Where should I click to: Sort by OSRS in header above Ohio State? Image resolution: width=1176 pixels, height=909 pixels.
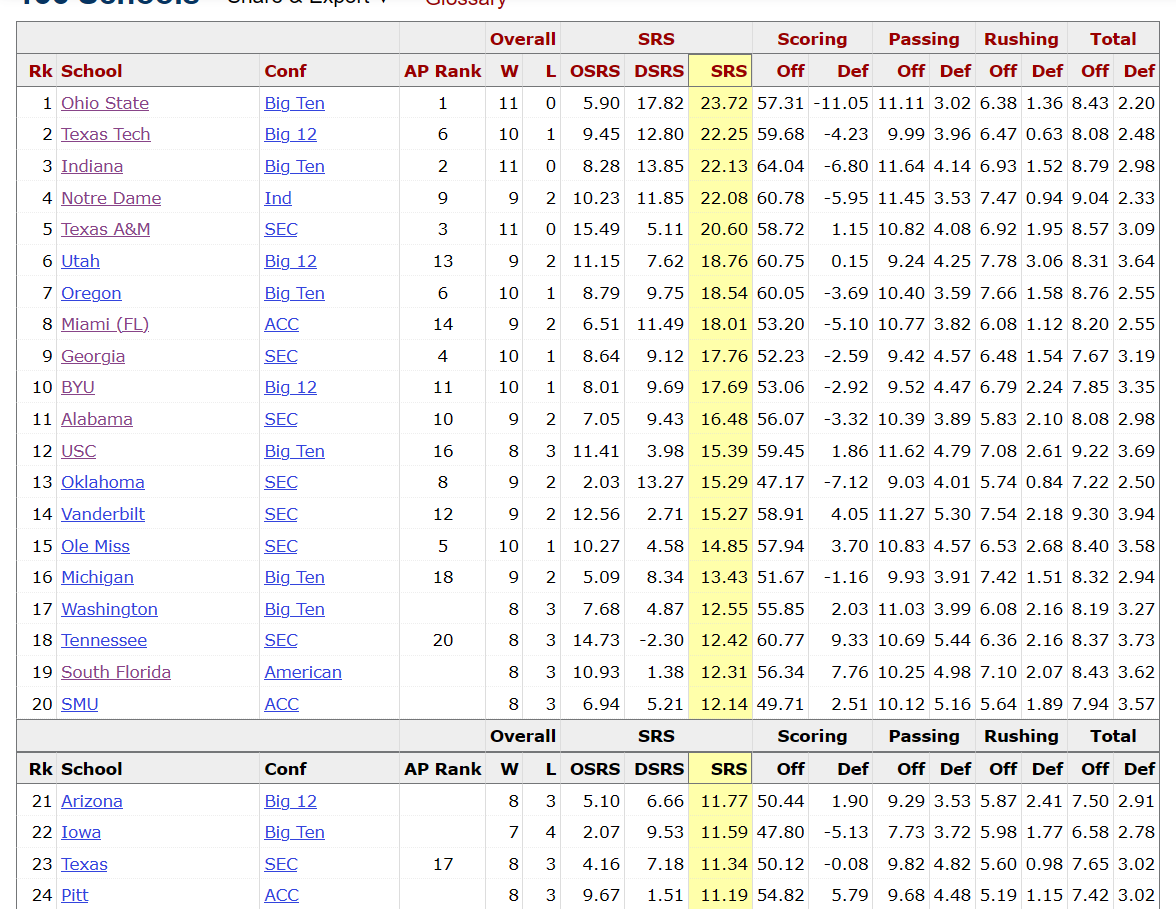[595, 71]
